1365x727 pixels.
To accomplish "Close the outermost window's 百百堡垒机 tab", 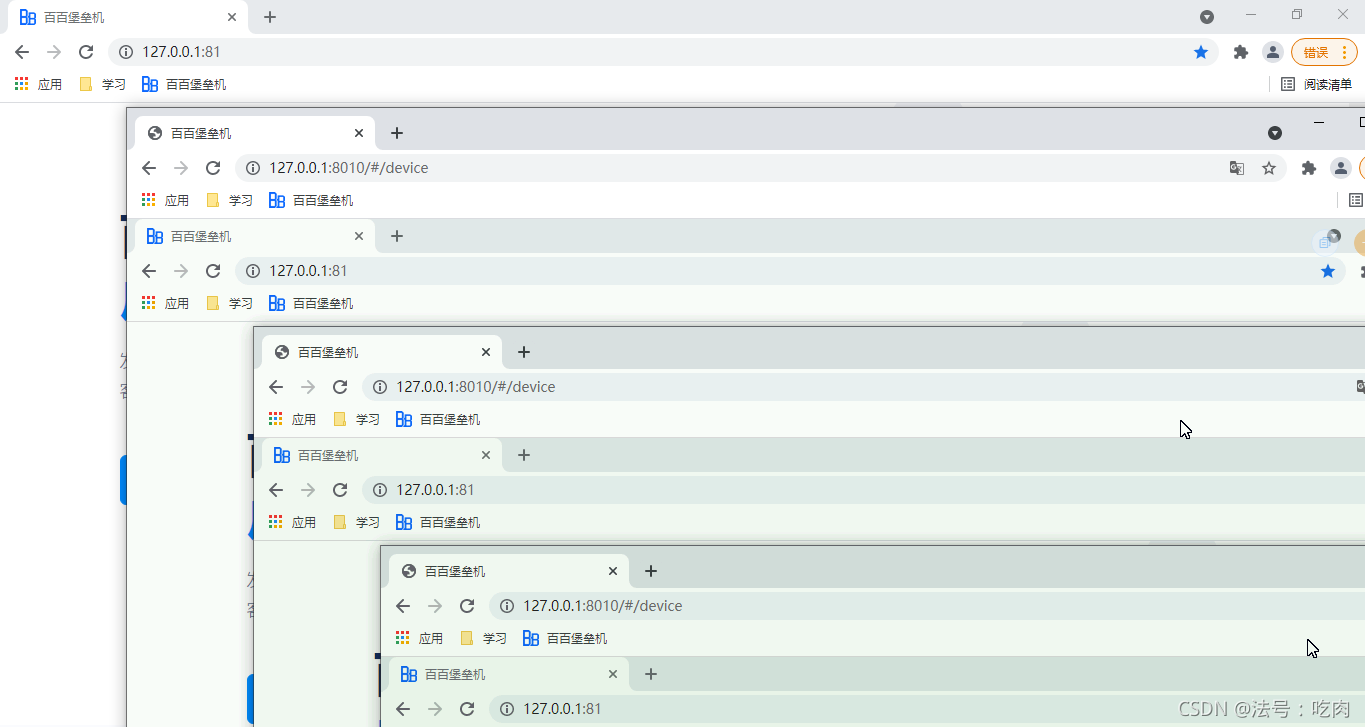I will tap(232, 17).
